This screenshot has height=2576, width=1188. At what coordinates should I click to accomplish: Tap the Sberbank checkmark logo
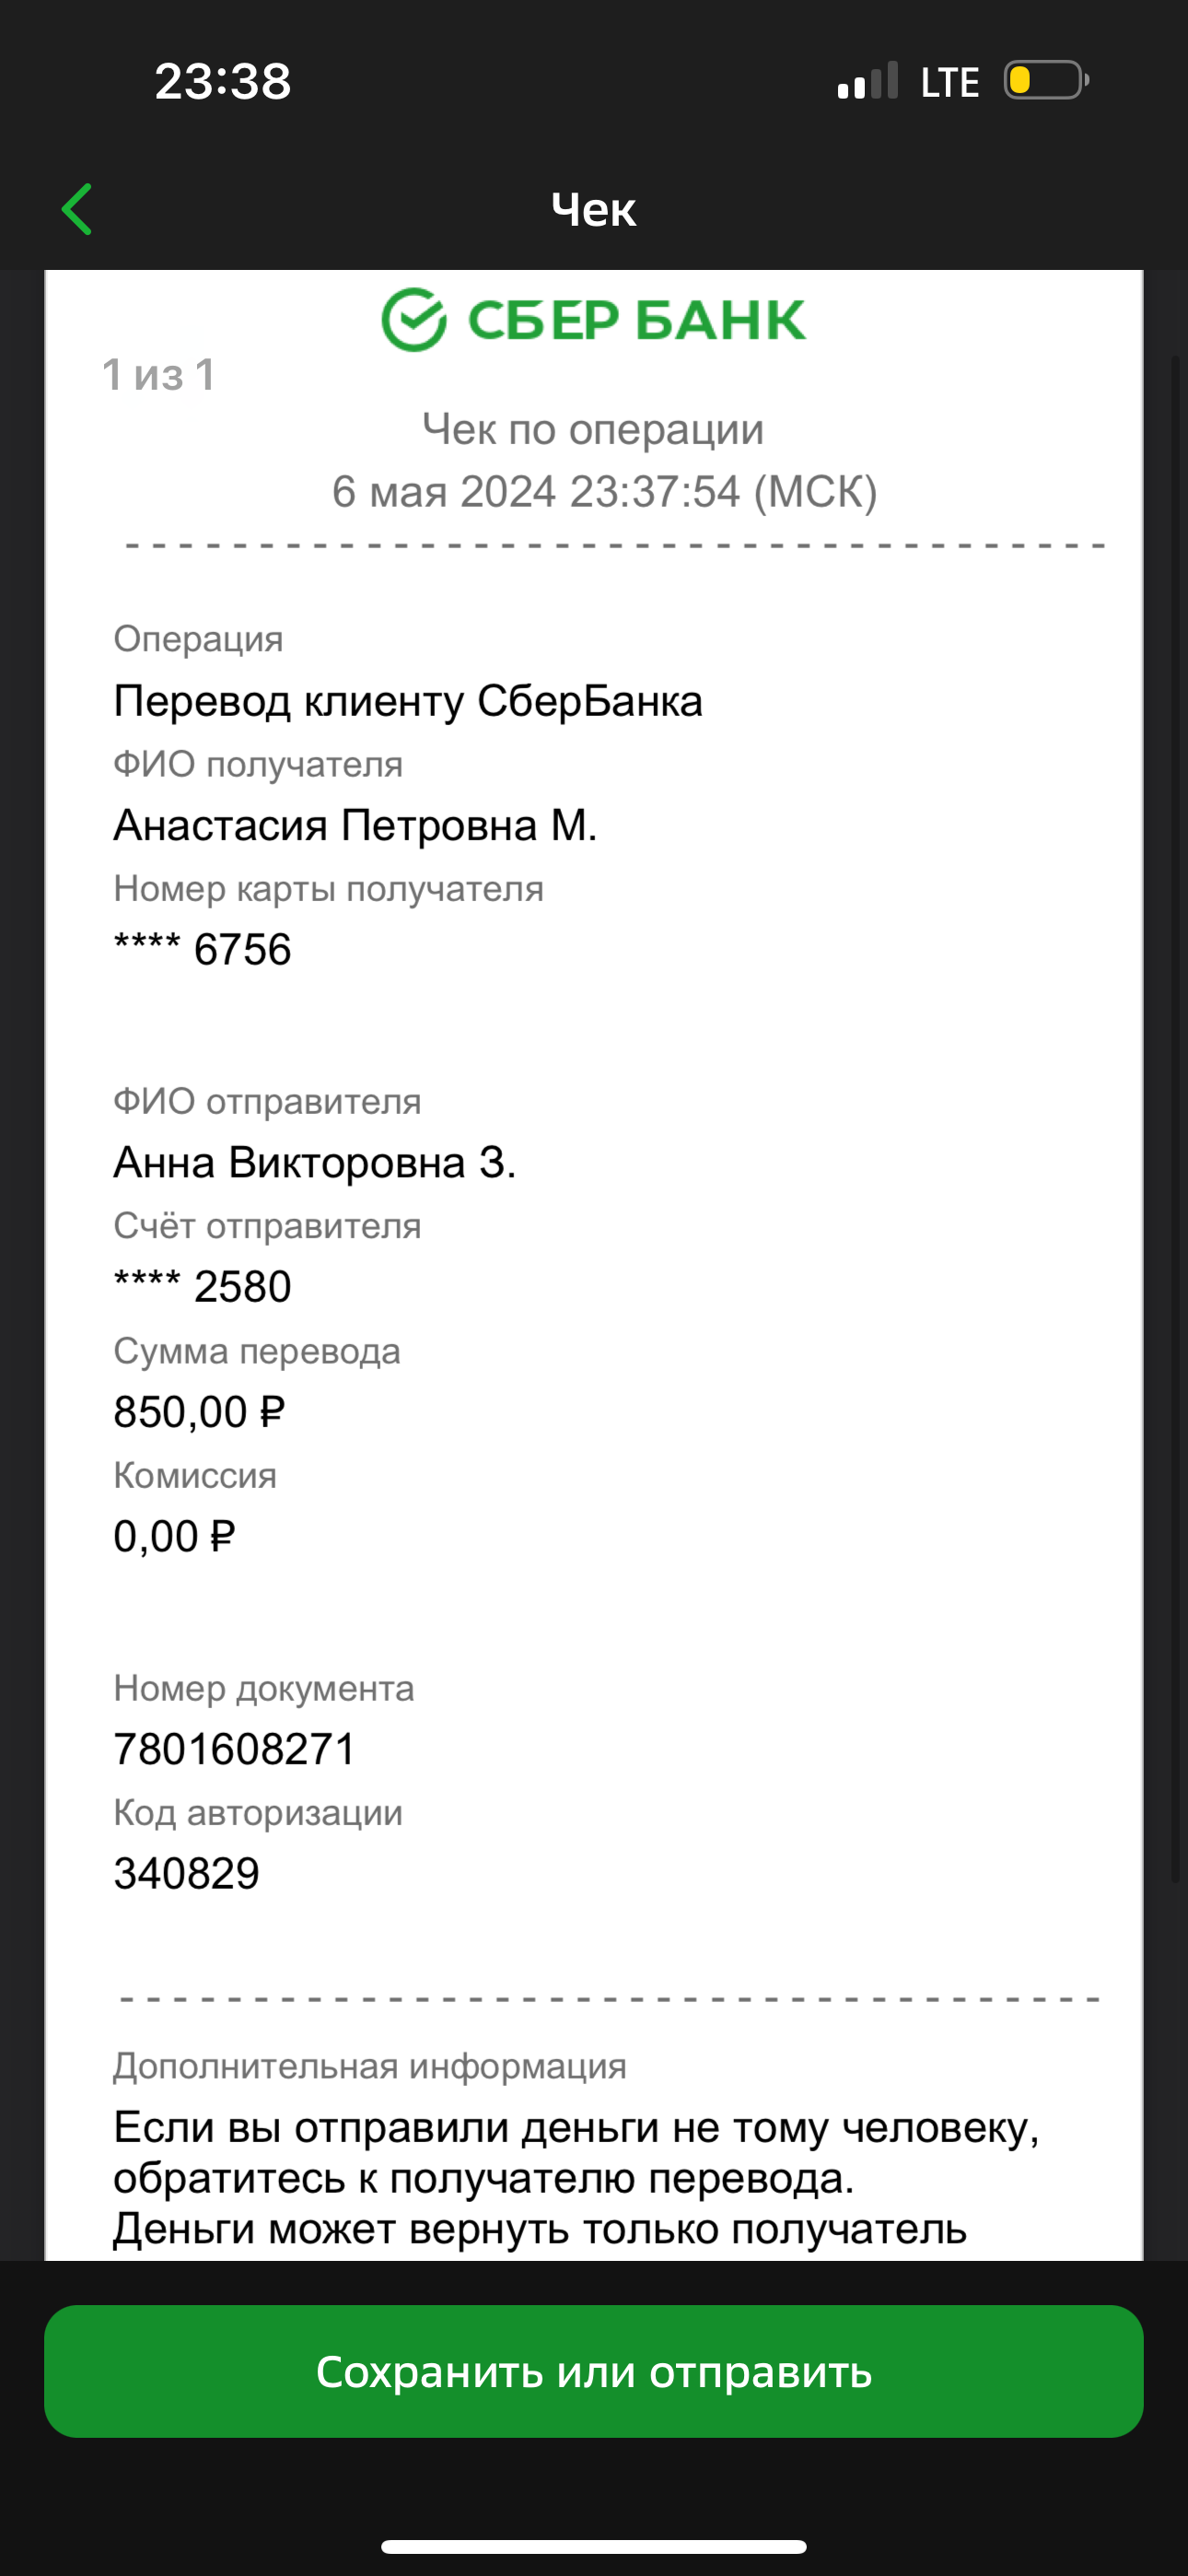tap(413, 320)
